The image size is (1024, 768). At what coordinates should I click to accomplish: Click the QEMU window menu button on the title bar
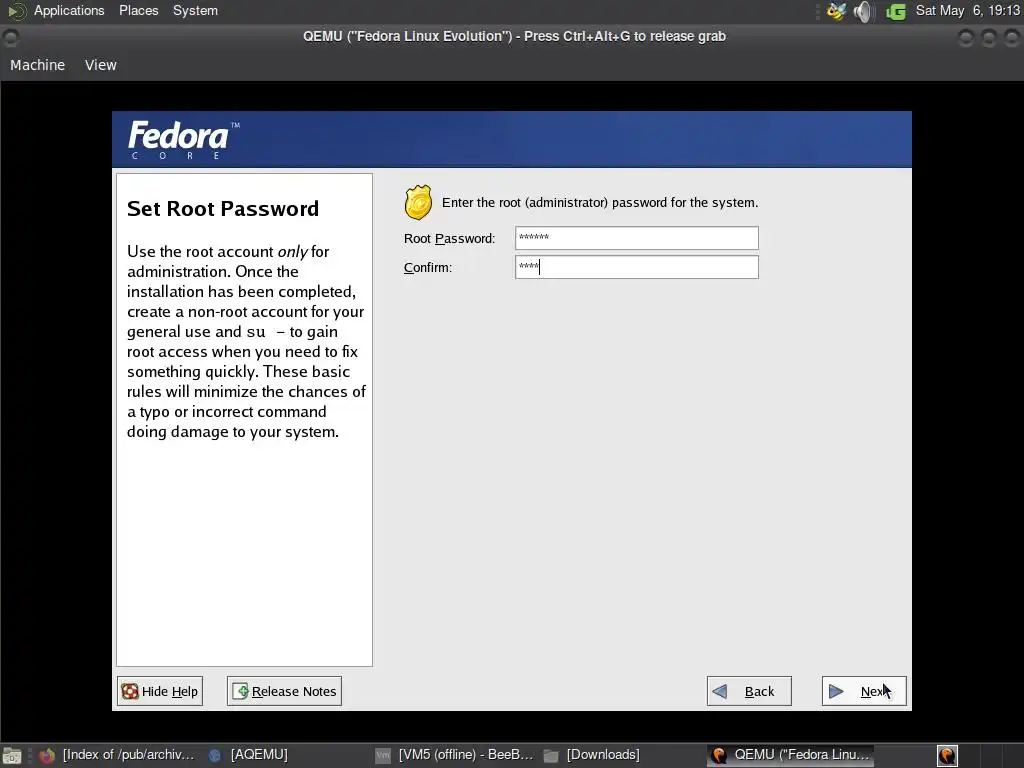10,38
